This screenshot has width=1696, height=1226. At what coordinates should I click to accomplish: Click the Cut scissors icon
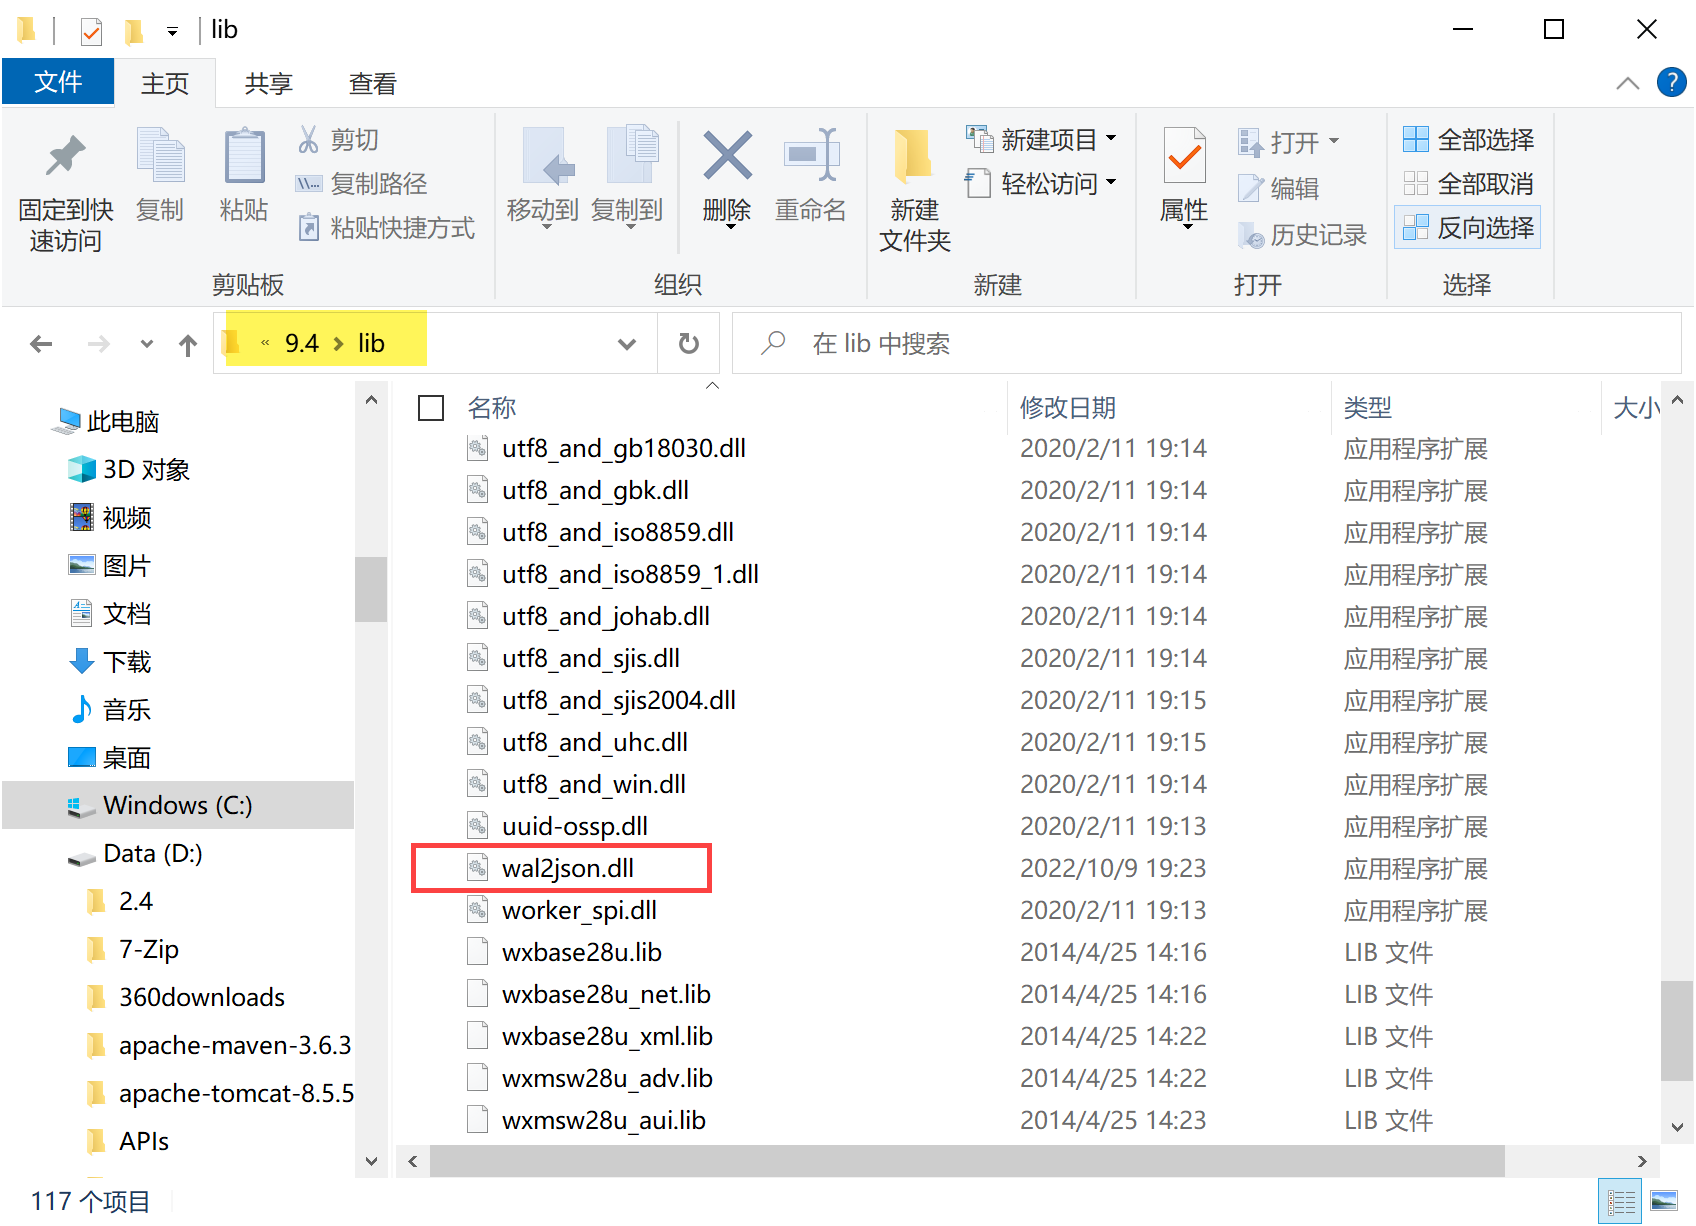point(308,139)
